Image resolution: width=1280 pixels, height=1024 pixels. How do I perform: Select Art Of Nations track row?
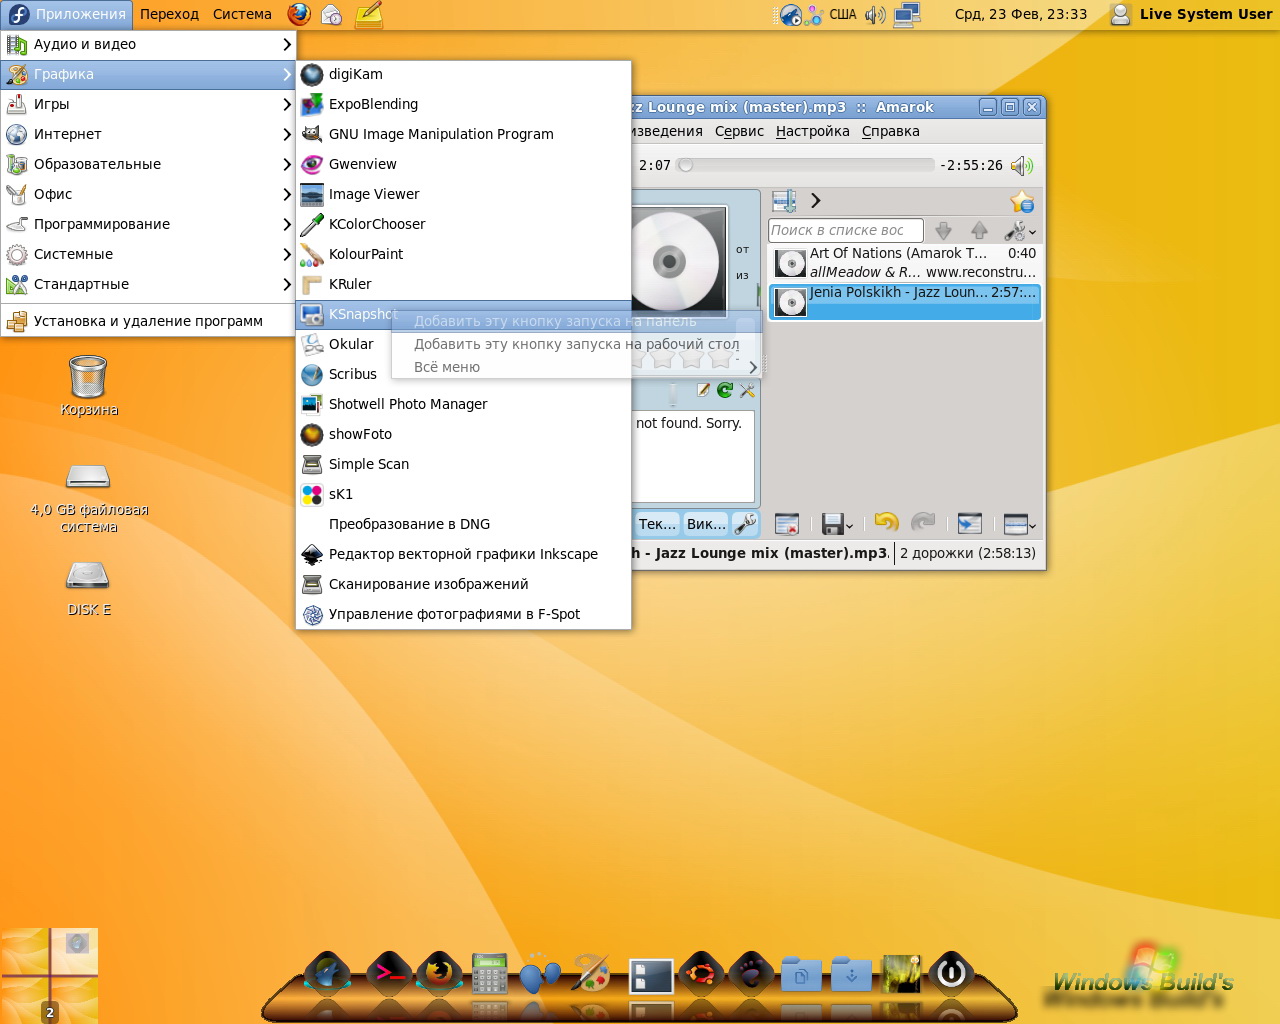point(905,263)
